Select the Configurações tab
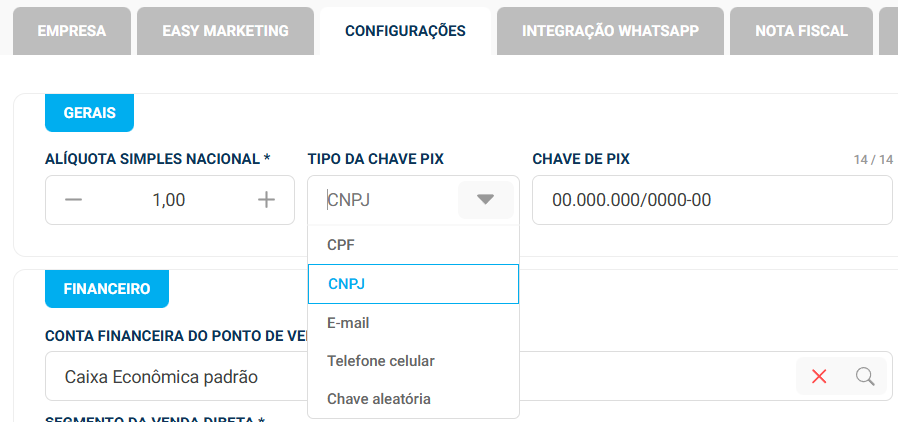This screenshot has height=422, width=898. pyautogui.click(x=405, y=31)
